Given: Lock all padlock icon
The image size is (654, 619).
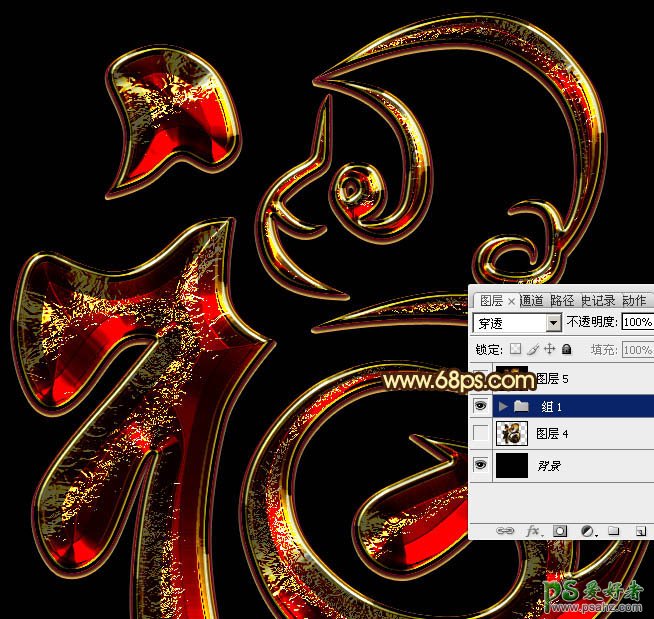Looking at the screenshot, I should [x=566, y=350].
